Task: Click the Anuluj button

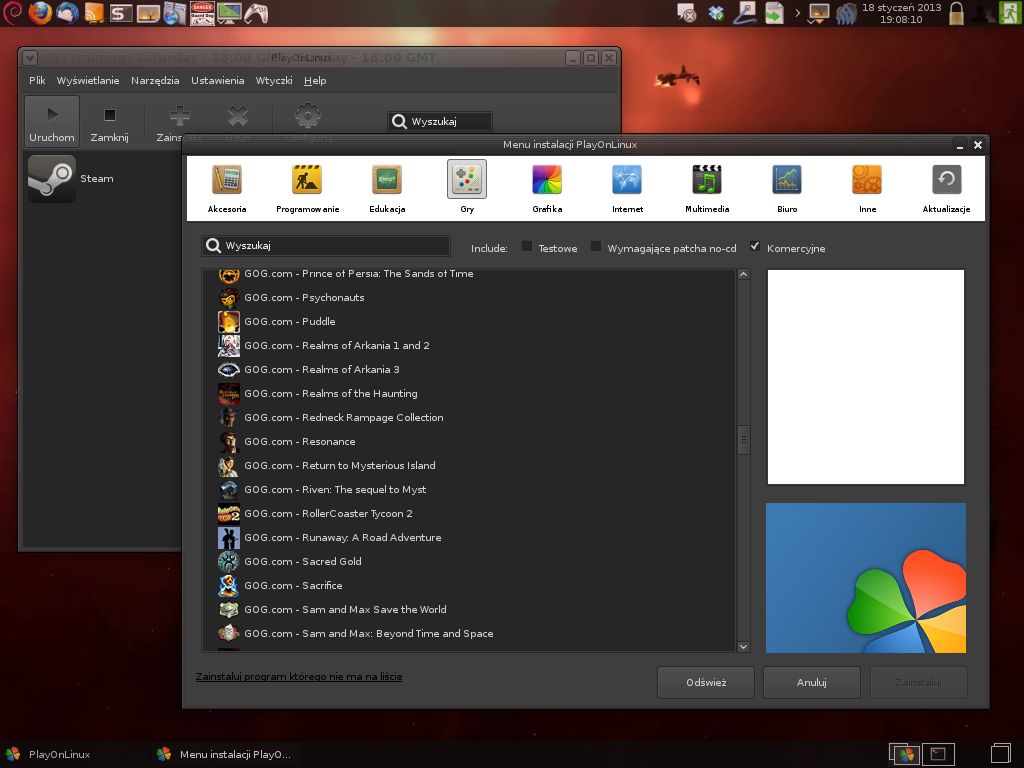Action: point(812,682)
